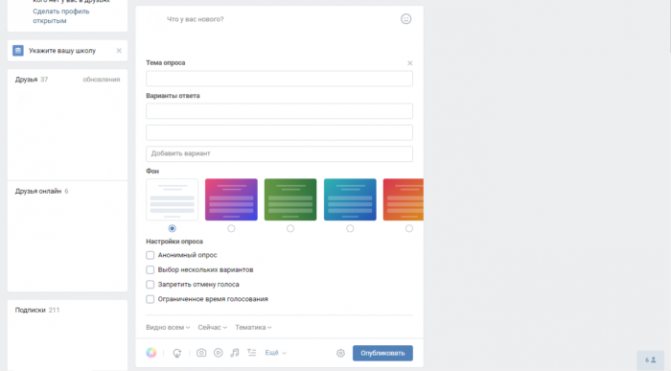Select the green background radio button
The height and width of the screenshot is (371, 671).
tap(291, 229)
